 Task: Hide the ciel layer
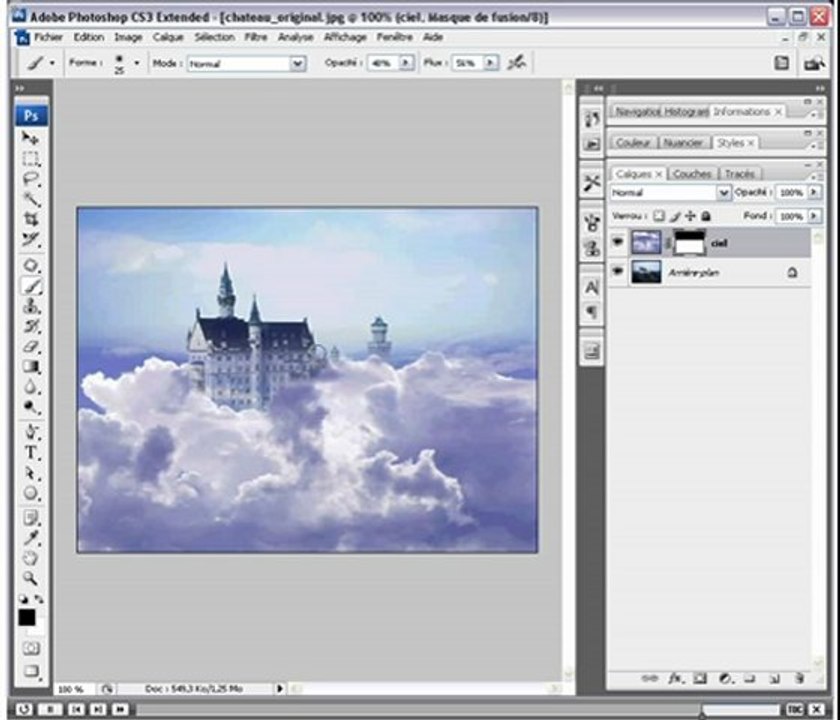click(x=618, y=242)
